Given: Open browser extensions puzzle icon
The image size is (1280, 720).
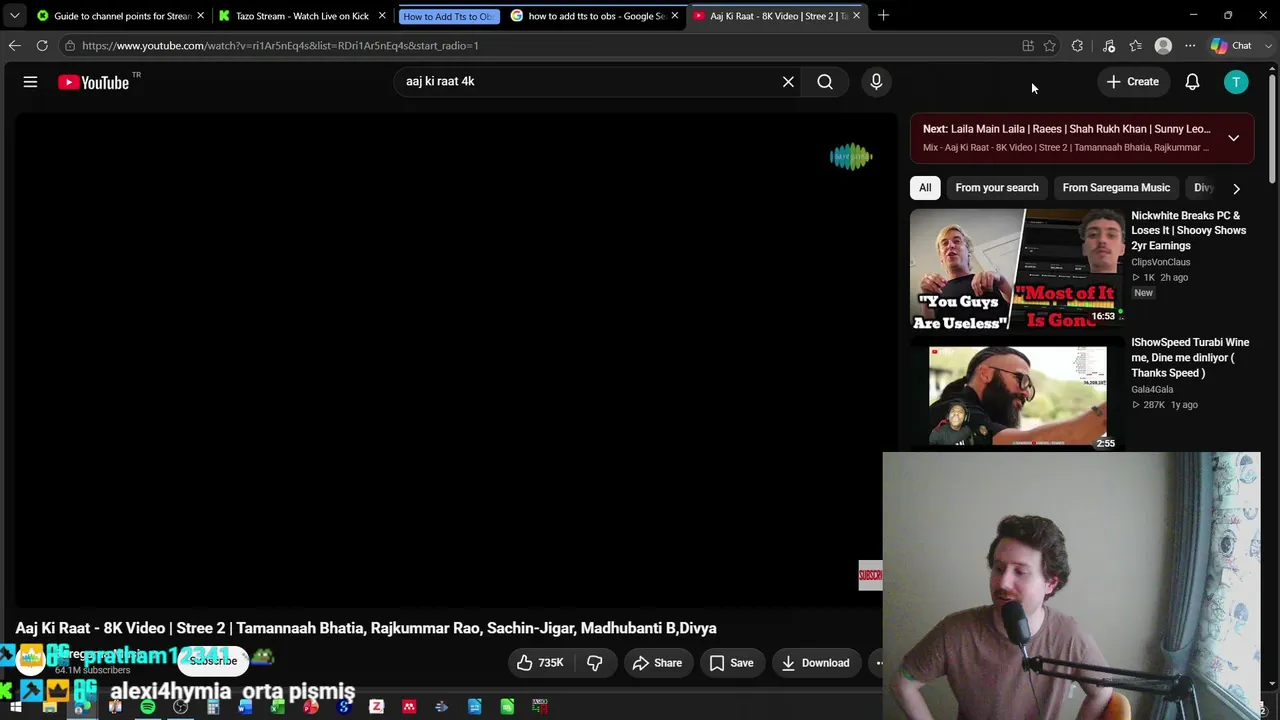Looking at the screenshot, I should pos(1077,46).
